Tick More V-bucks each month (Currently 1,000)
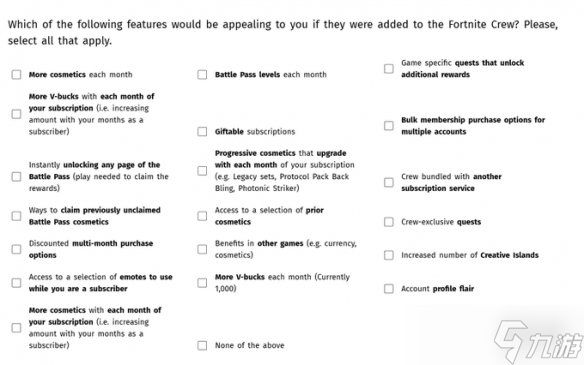The height and width of the screenshot is (365, 584). pos(202,283)
